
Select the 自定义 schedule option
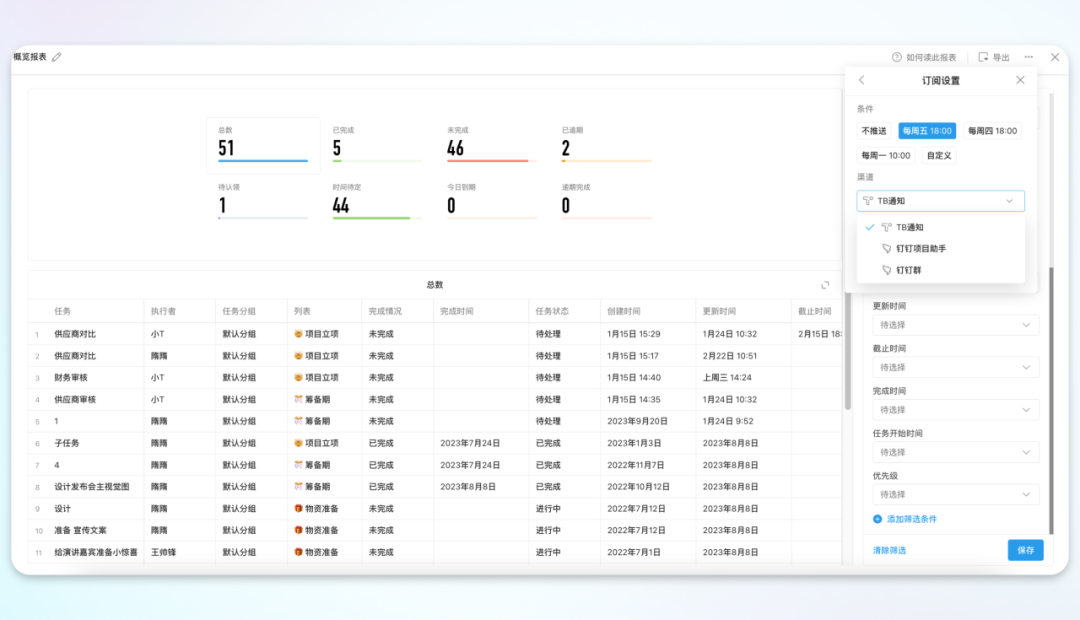coord(939,155)
